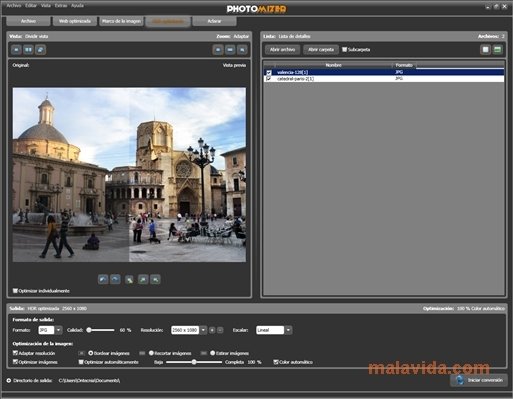The image size is (513, 399).
Task: Select single view mode icon
Action: point(16,50)
